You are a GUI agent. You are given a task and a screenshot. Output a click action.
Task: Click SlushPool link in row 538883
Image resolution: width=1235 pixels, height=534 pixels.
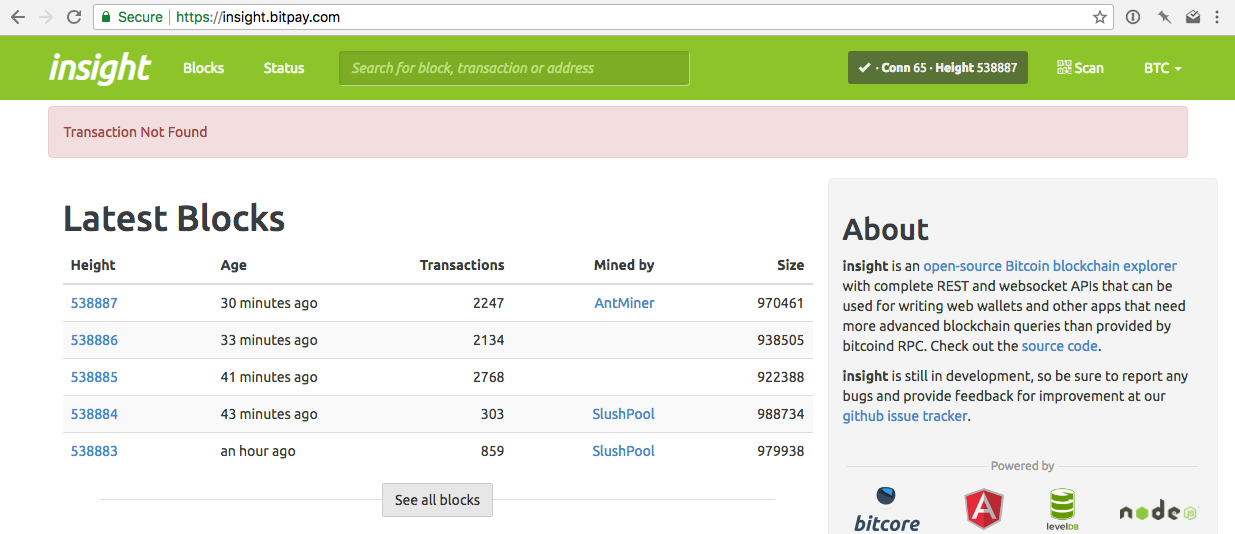click(x=623, y=451)
